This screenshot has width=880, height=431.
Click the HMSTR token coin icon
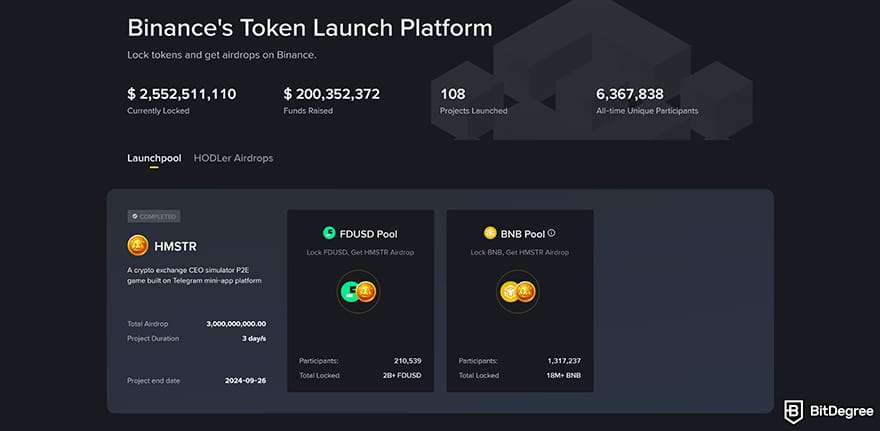pos(138,246)
